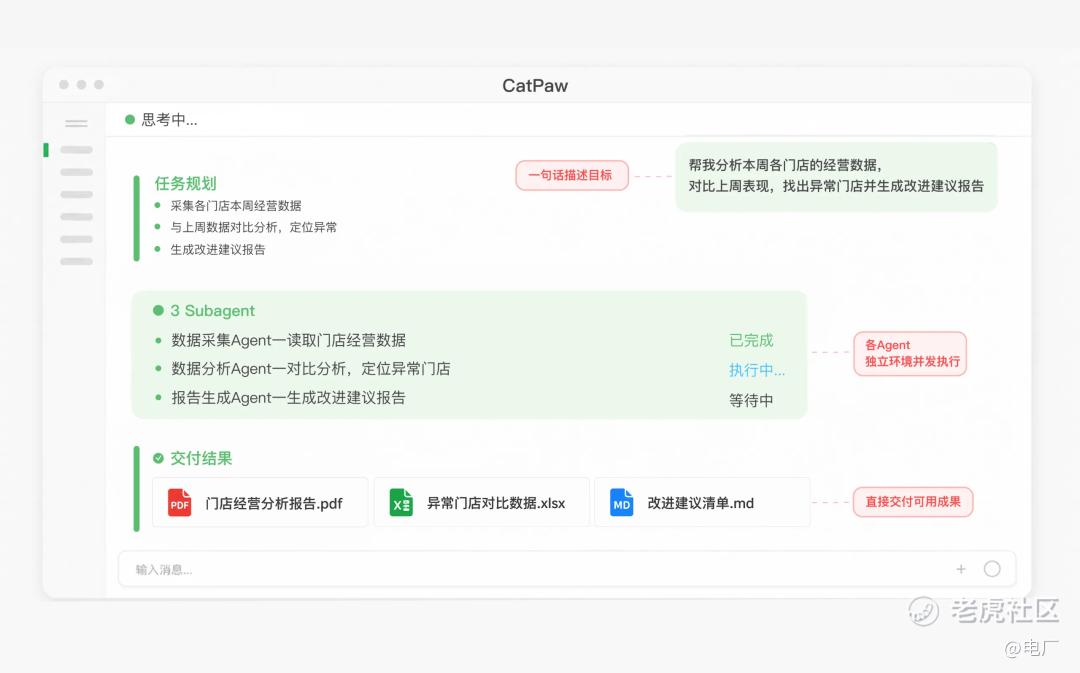Click 数据采集Agent一读取门店经营数据 row
This screenshot has height=673, width=1080.
288,340
